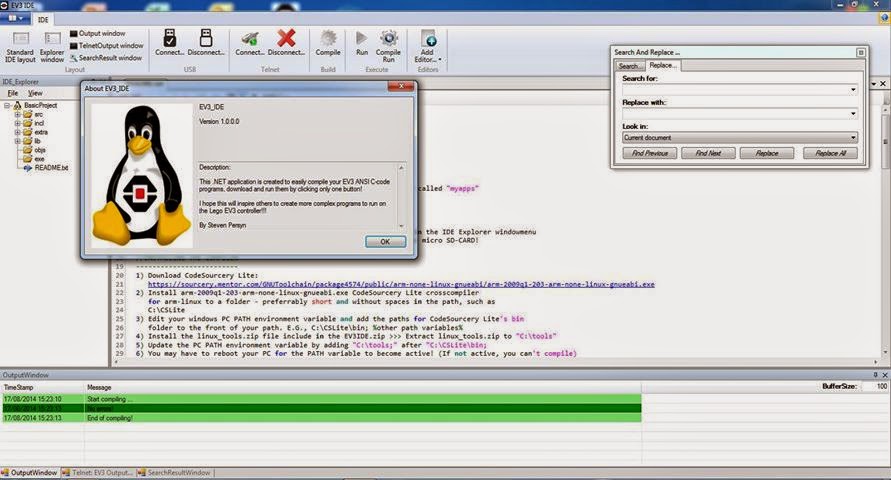Select the Start compiling output row

pos(321,399)
